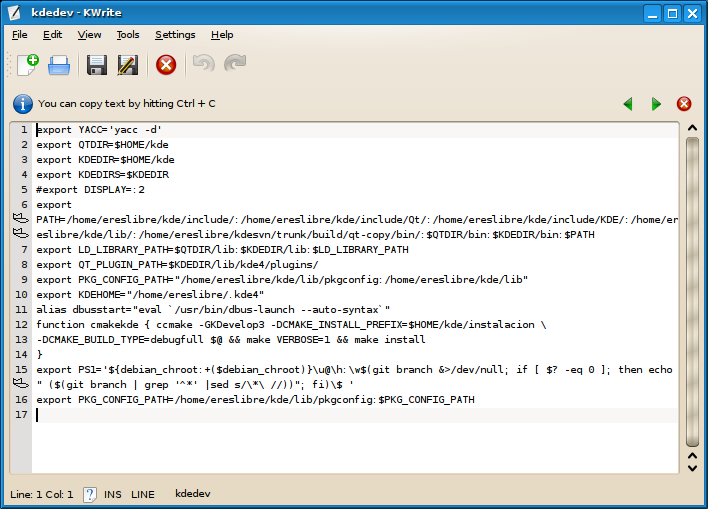
Task: Click the export KDEHOME line
Action: [150, 294]
